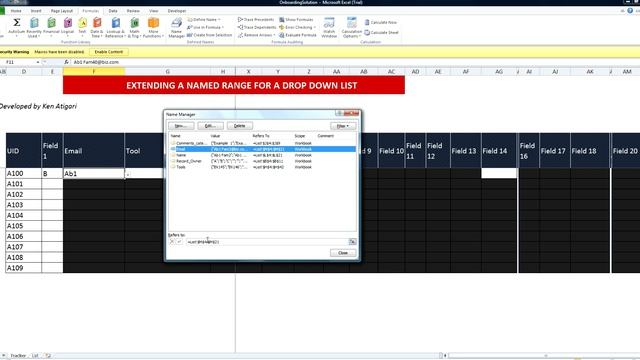Open Math & Trig functions

[134, 27]
